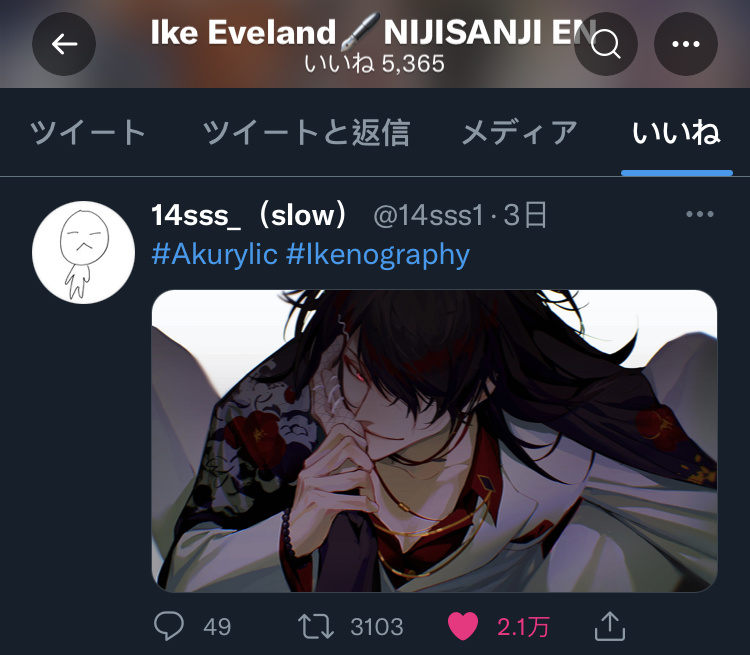
Task: Retweet using the arrows icon
Action: click(x=316, y=626)
